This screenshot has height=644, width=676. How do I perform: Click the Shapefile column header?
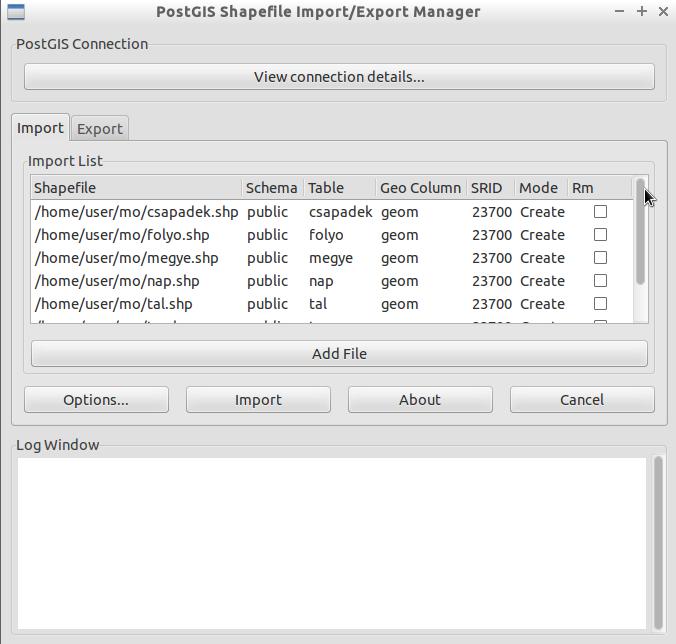coord(136,188)
